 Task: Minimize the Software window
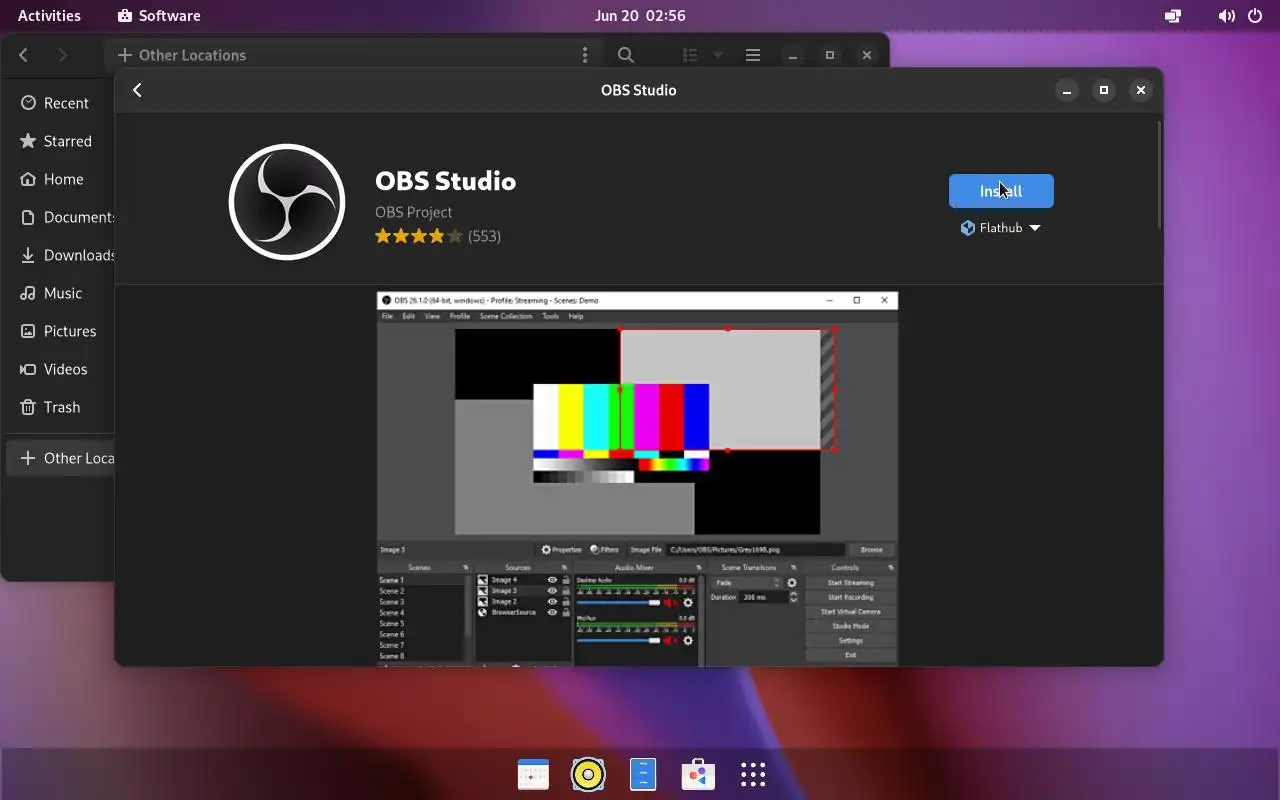[1067, 90]
